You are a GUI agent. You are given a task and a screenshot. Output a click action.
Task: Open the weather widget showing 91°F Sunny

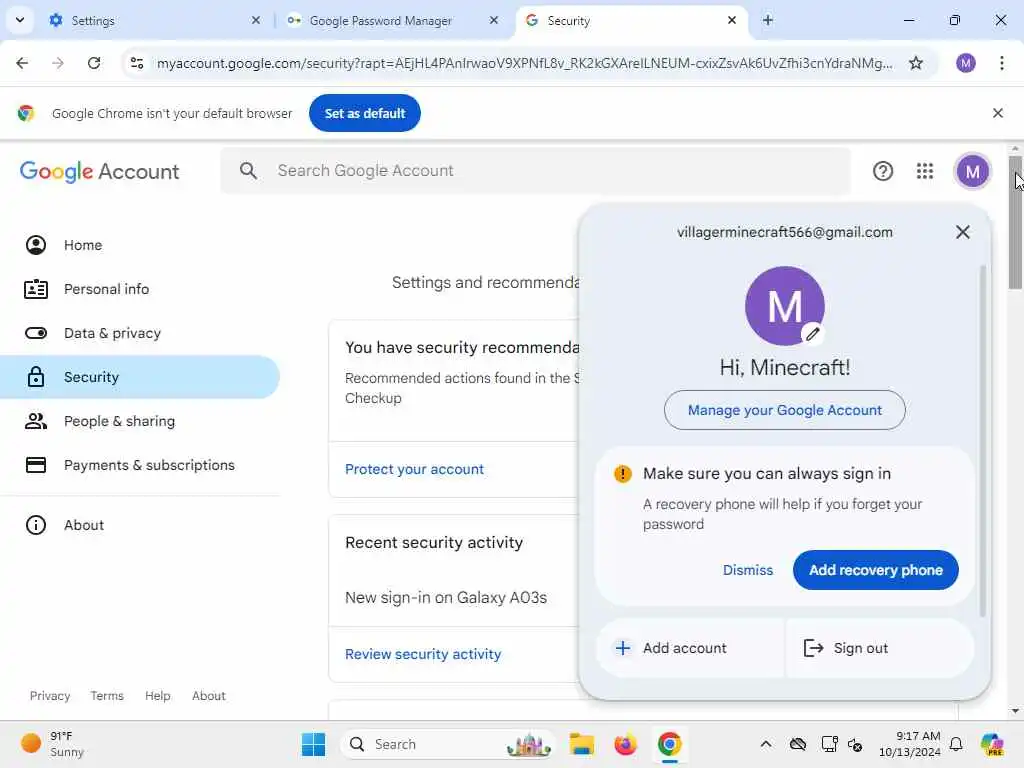coord(52,744)
